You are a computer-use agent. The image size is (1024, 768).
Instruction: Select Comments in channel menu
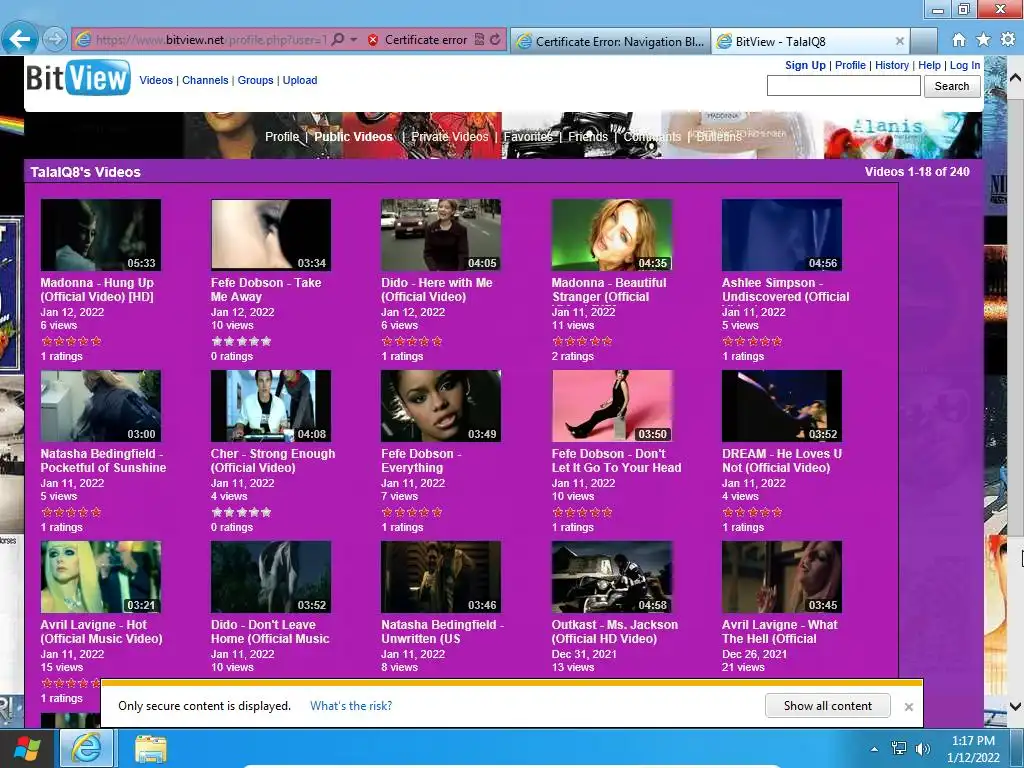(x=652, y=136)
